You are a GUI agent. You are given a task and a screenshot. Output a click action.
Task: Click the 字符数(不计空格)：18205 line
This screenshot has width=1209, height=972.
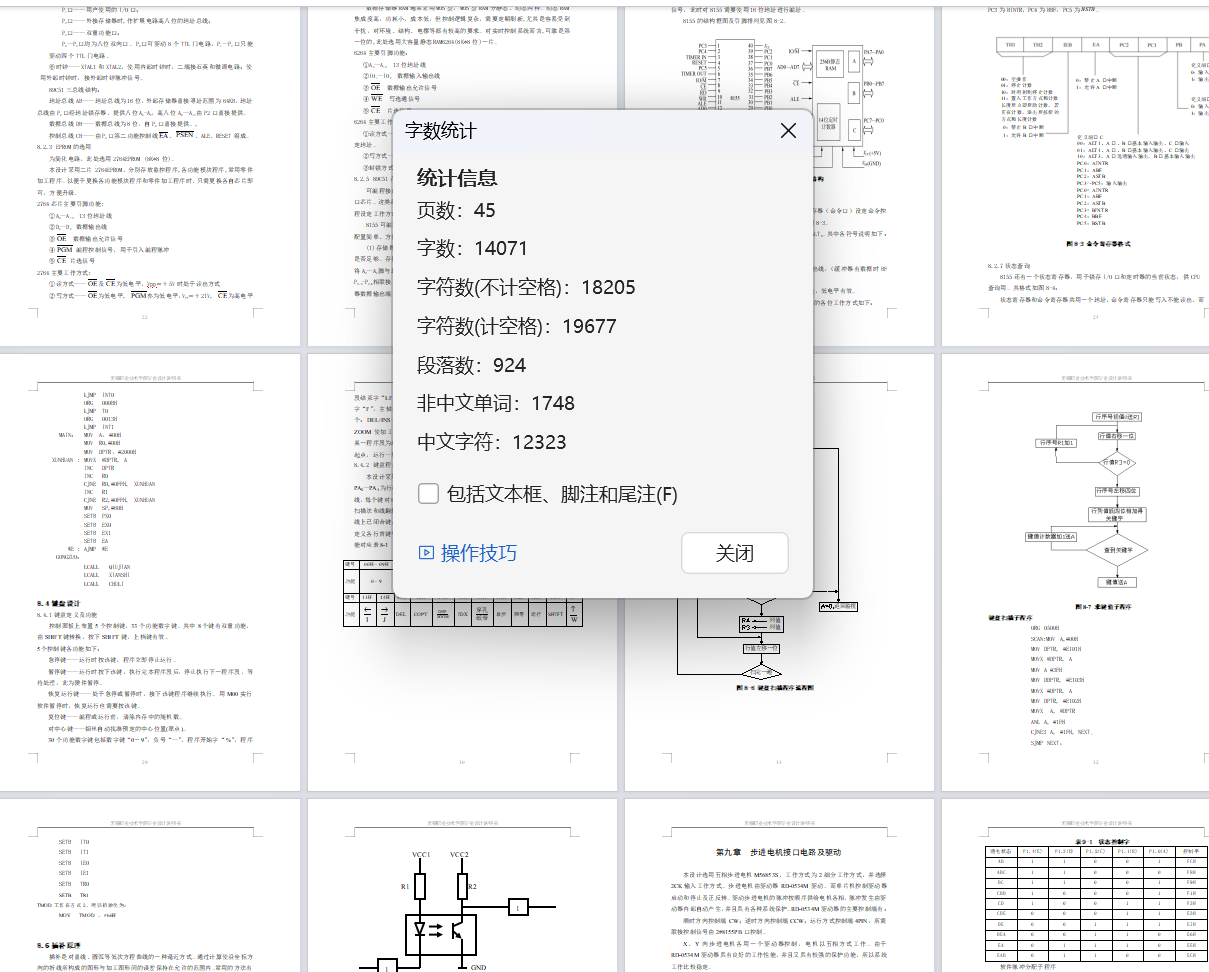[526, 287]
